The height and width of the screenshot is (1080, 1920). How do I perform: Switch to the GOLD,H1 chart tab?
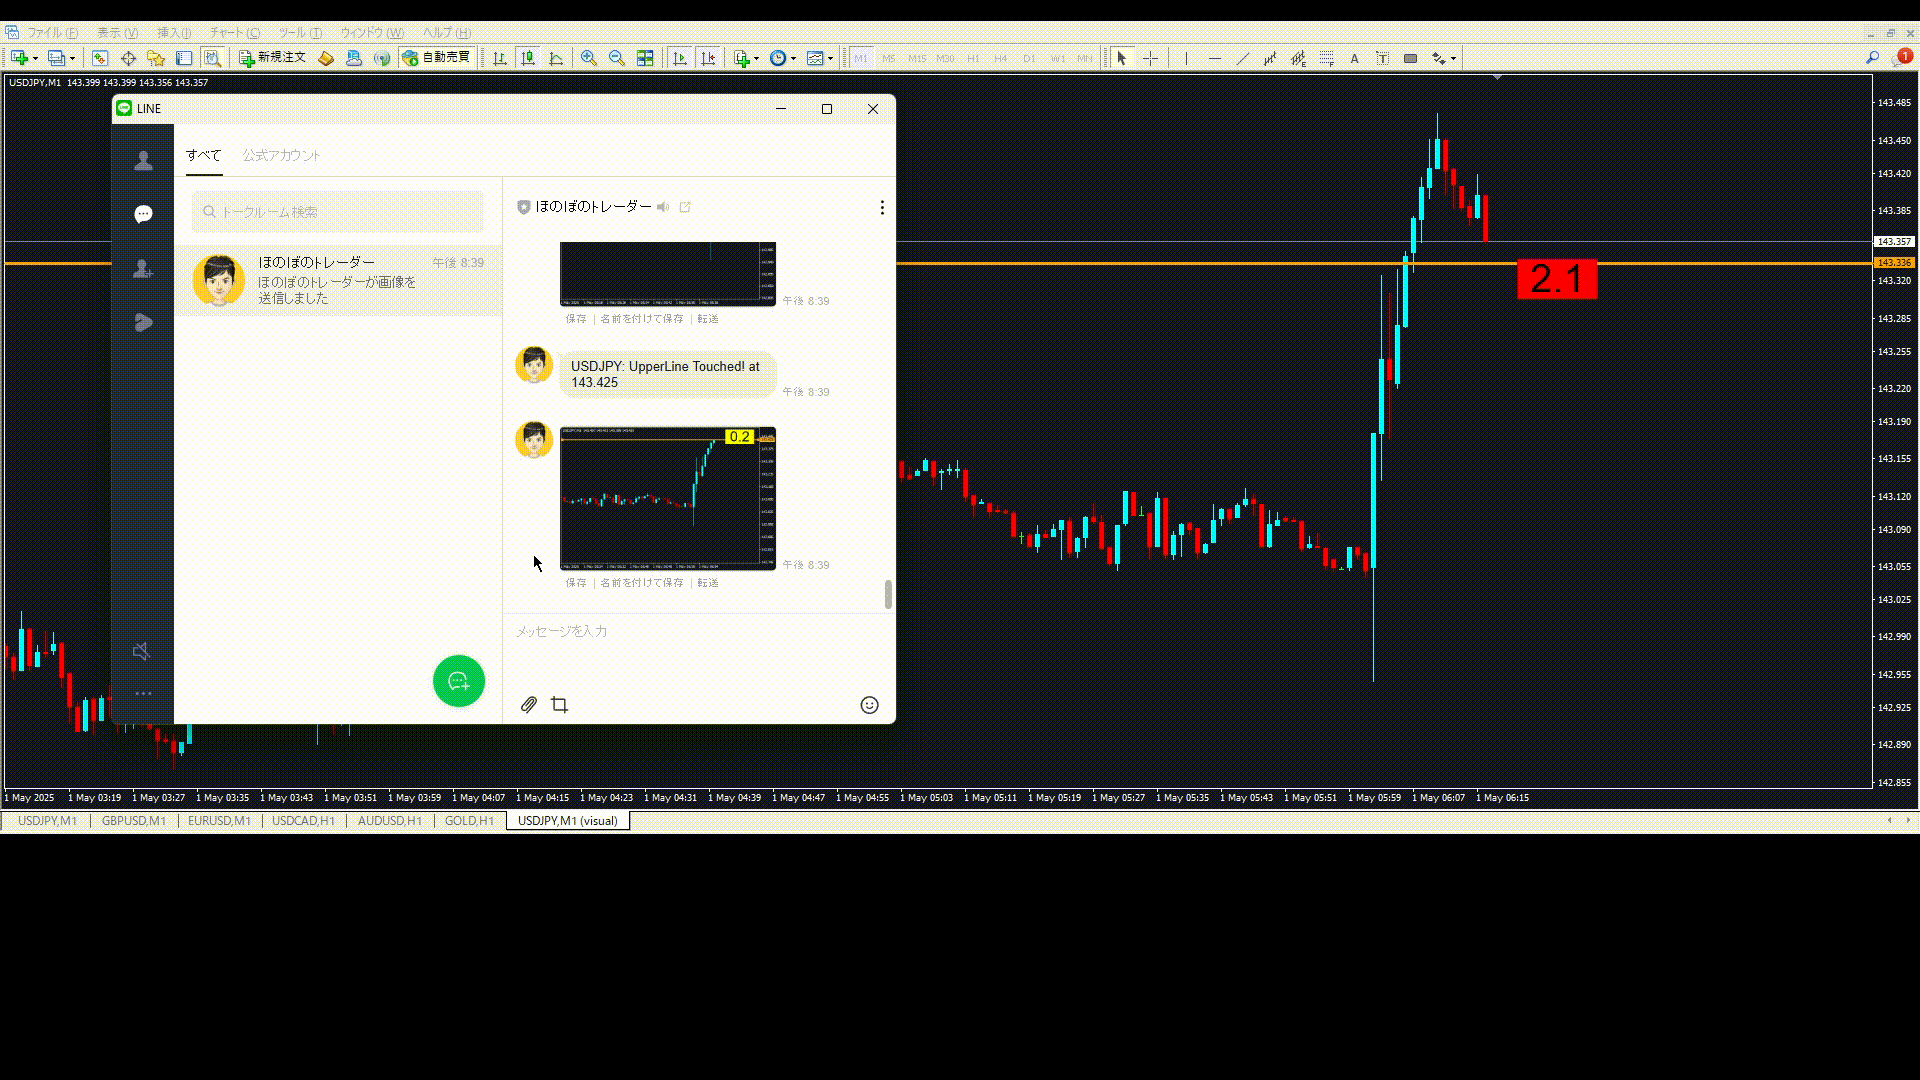click(x=469, y=821)
